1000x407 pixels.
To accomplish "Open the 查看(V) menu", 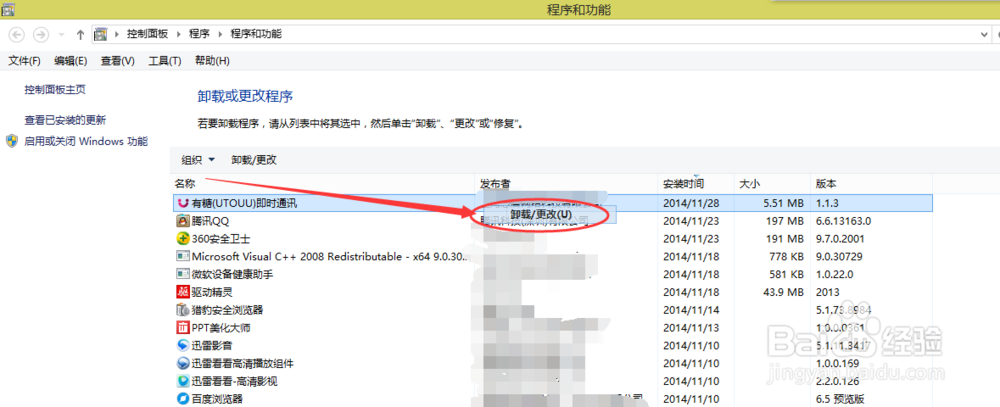I will (118, 61).
